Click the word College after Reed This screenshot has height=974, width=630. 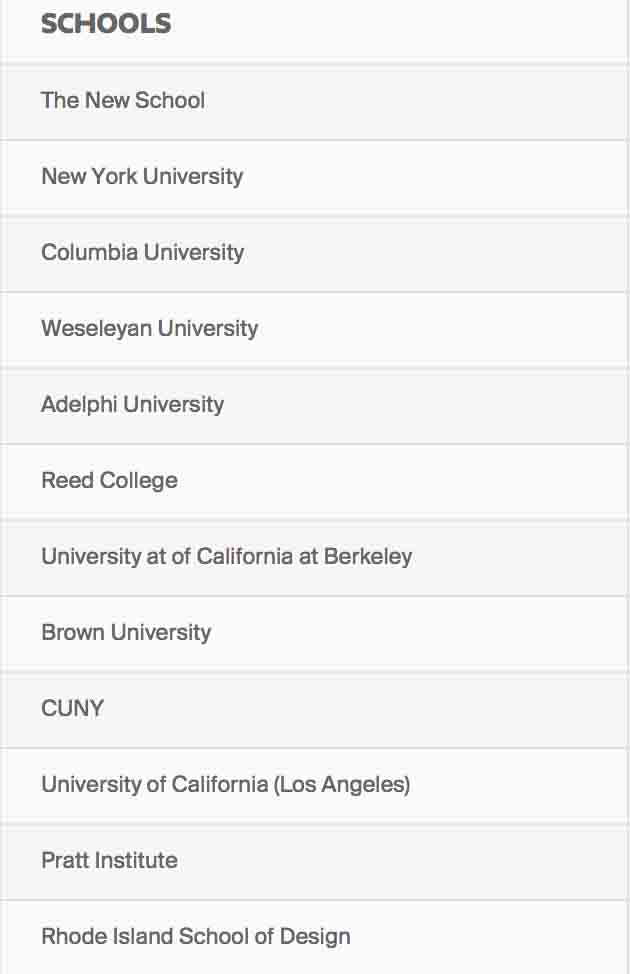pyautogui.click(x=139, y=481)
